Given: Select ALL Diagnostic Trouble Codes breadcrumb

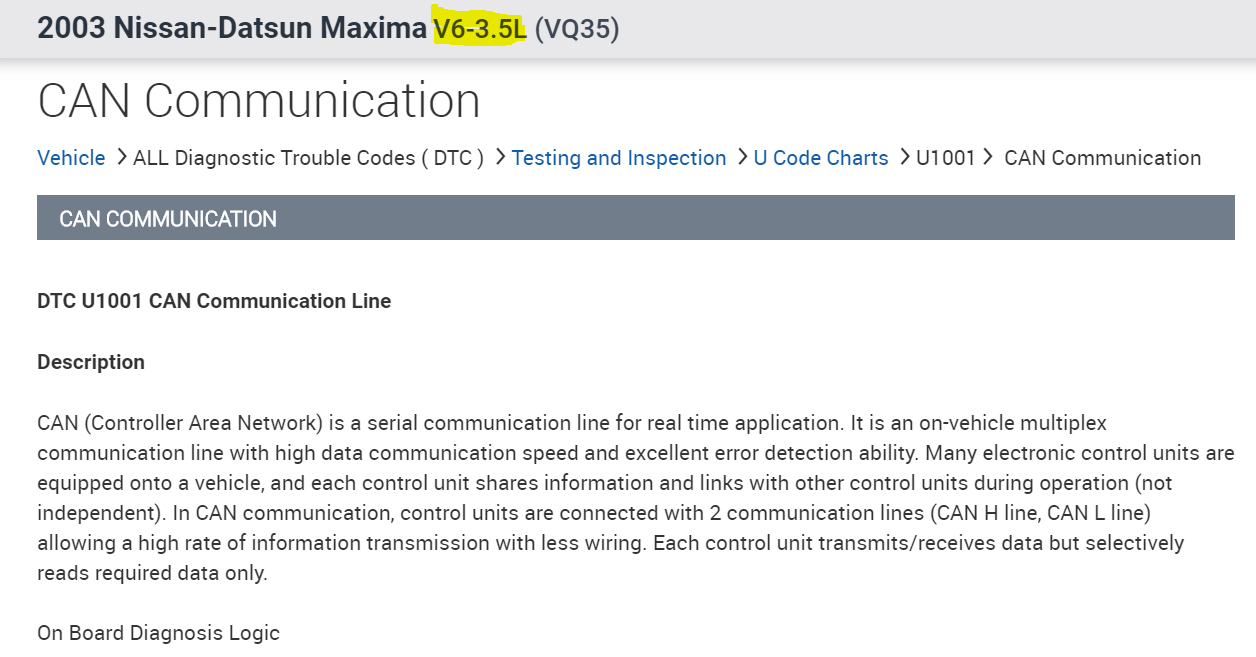Looking at the screenshot, I should [308, 158].
